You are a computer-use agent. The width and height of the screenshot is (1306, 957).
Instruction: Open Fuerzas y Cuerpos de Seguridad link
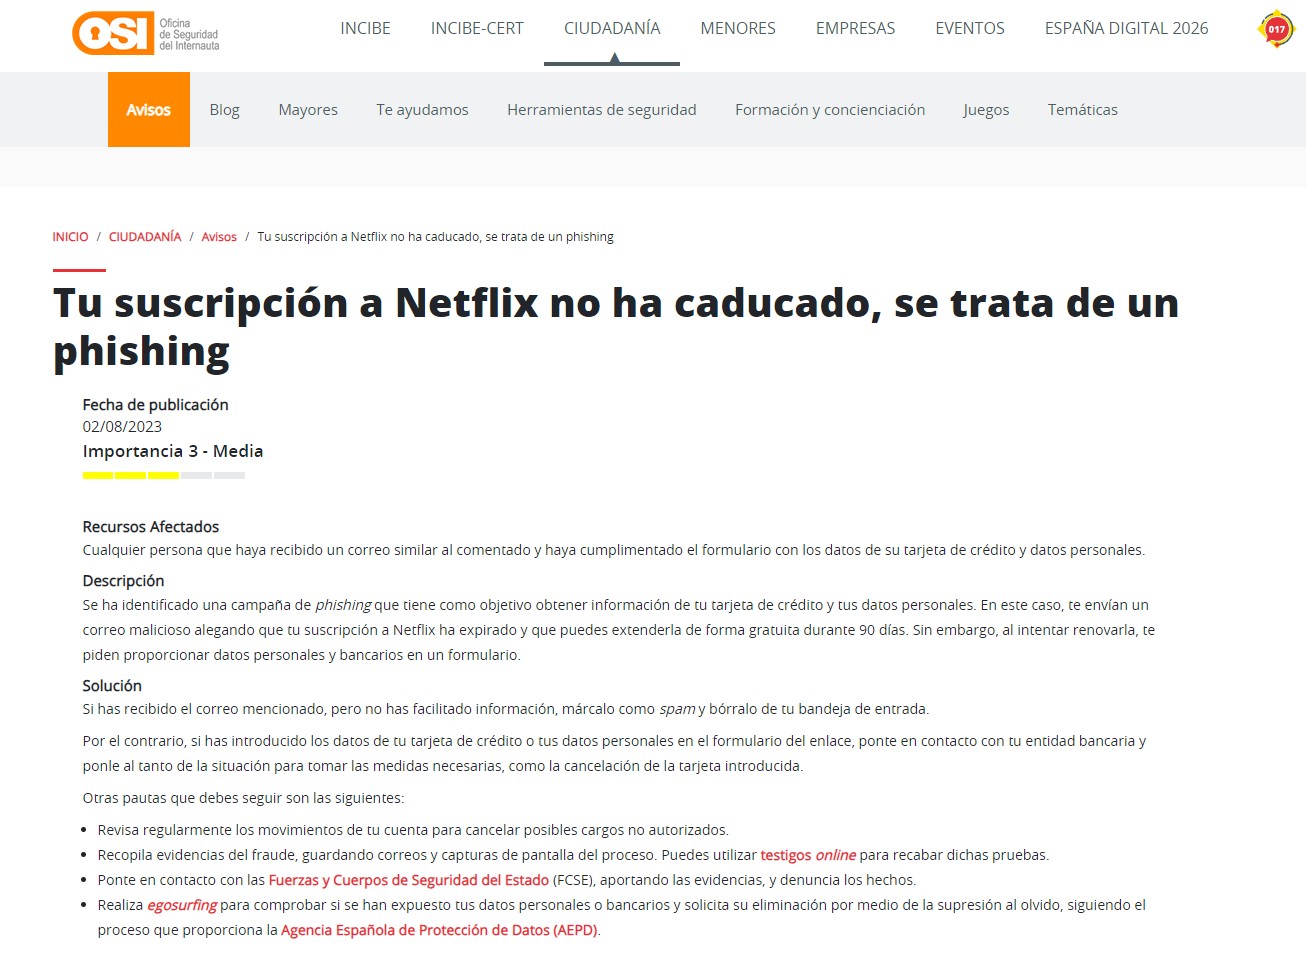pos(409,880)
